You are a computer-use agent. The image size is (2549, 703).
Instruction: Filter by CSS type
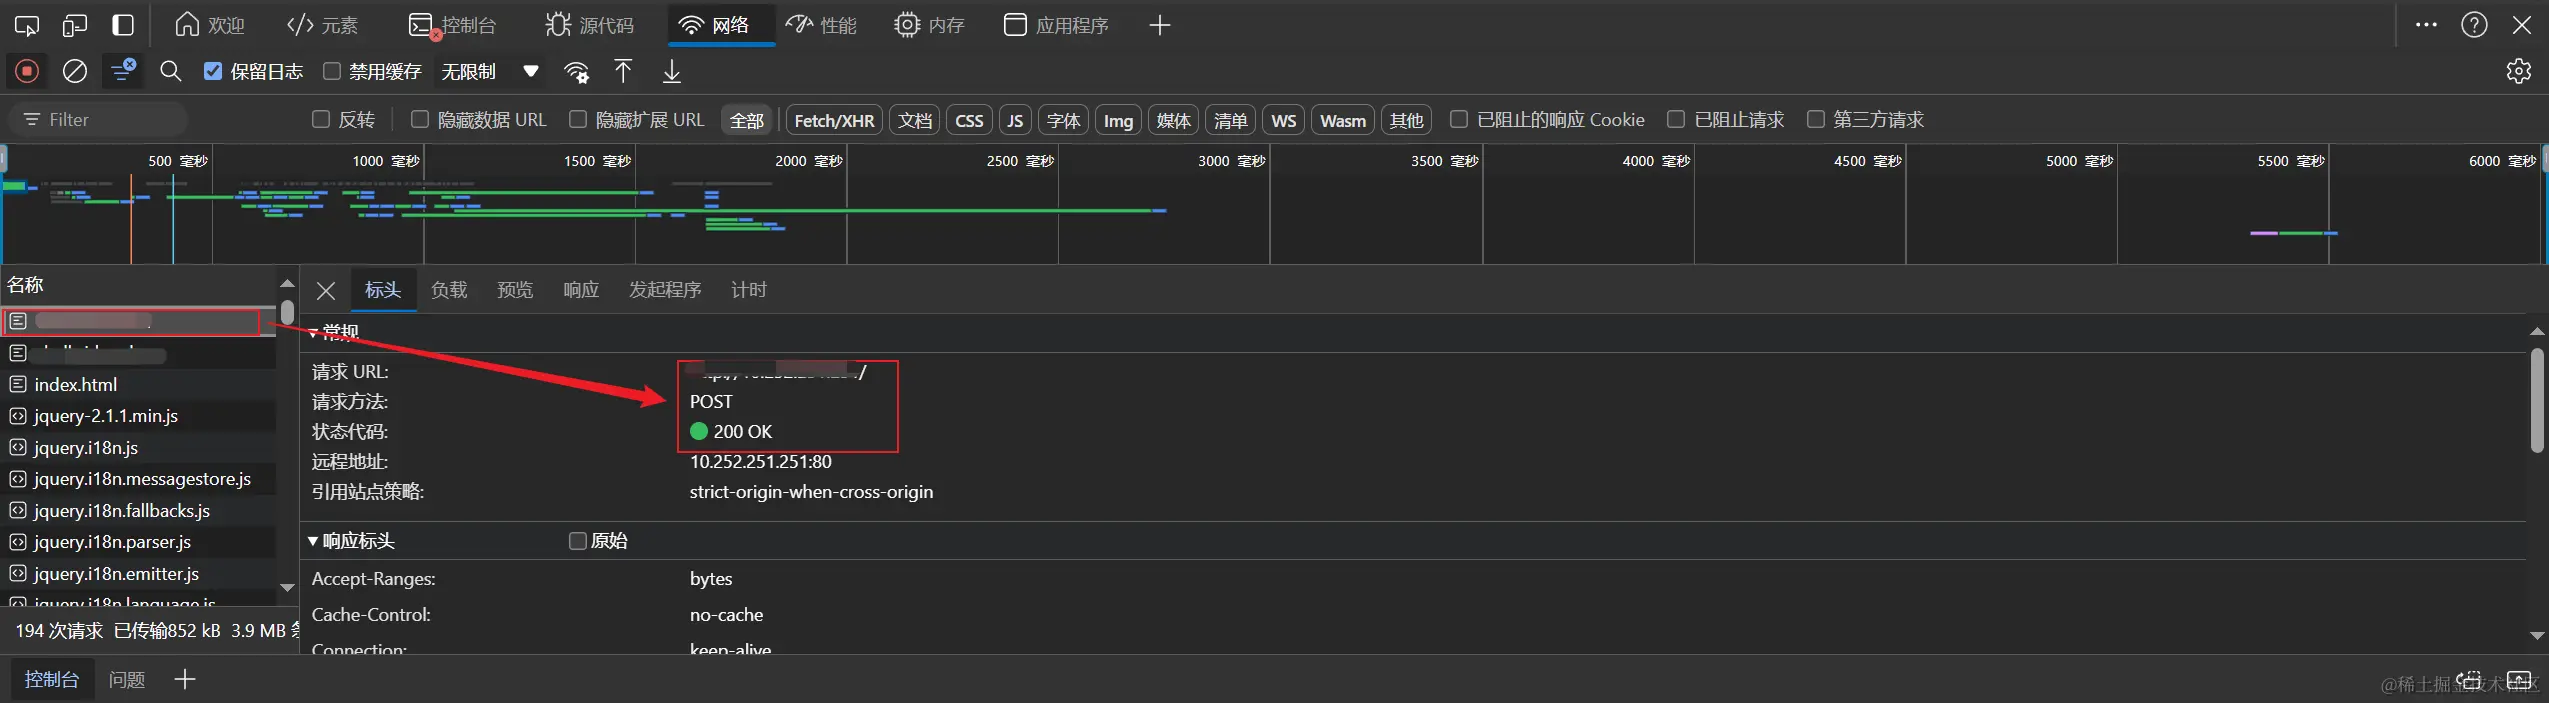click(969, 120)
